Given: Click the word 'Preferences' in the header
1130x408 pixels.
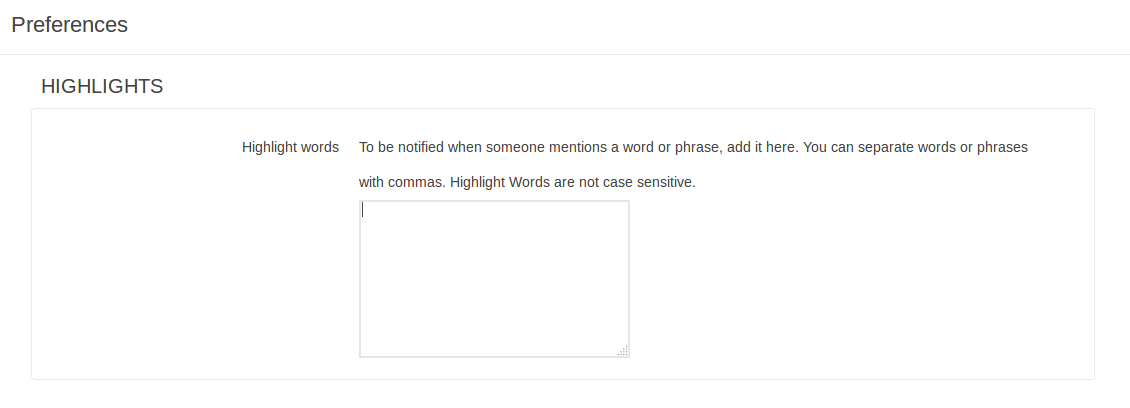Looking at the screenshot, I should (x=70, y=25).
